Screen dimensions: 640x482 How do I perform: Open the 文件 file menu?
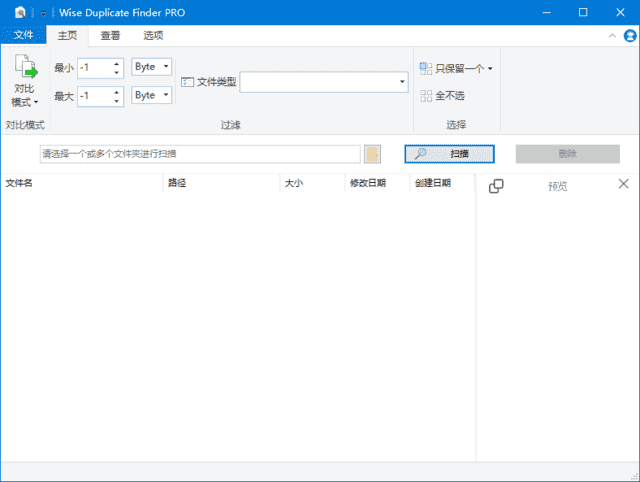pos(23,35)
